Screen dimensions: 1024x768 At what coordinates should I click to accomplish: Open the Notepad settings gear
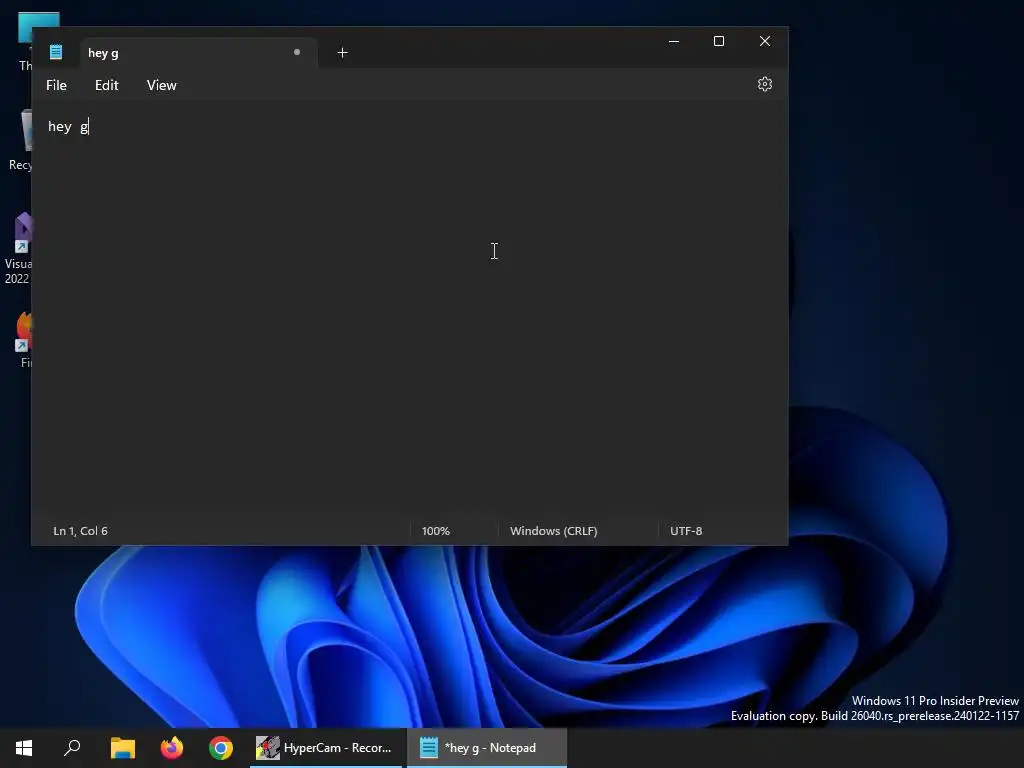pos(765,84)
